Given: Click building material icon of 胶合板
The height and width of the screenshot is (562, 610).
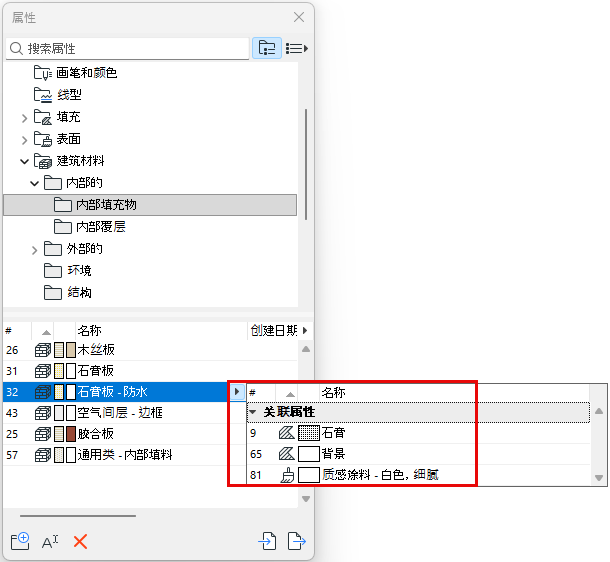Looking at the screenshot, I should pyautogui.click(x=43, y=434).
